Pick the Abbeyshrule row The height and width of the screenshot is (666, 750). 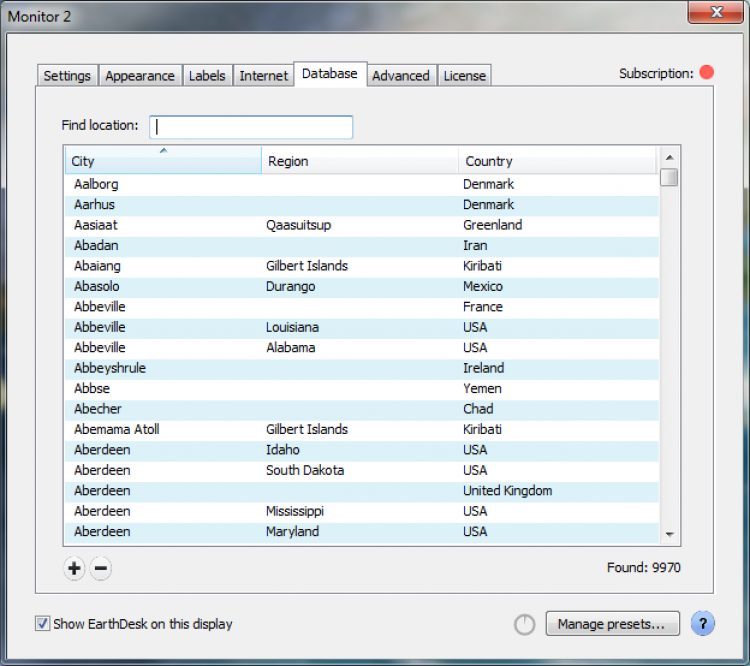(x=362, y=368)
